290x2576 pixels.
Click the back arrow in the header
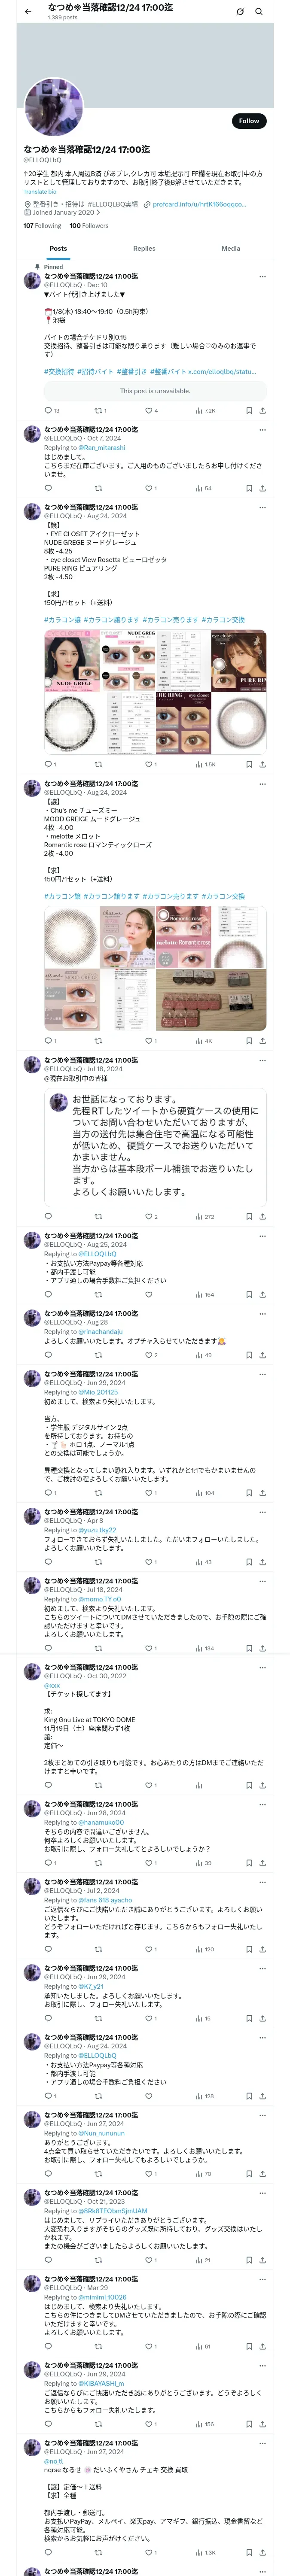point(28,12)
